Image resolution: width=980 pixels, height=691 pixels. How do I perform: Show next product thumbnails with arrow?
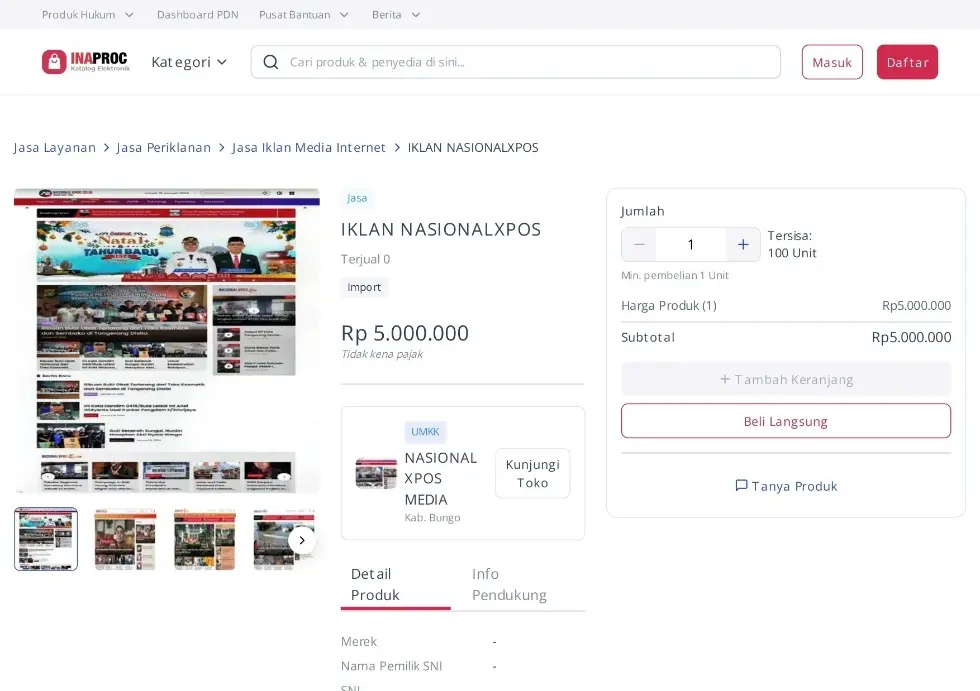302,540
